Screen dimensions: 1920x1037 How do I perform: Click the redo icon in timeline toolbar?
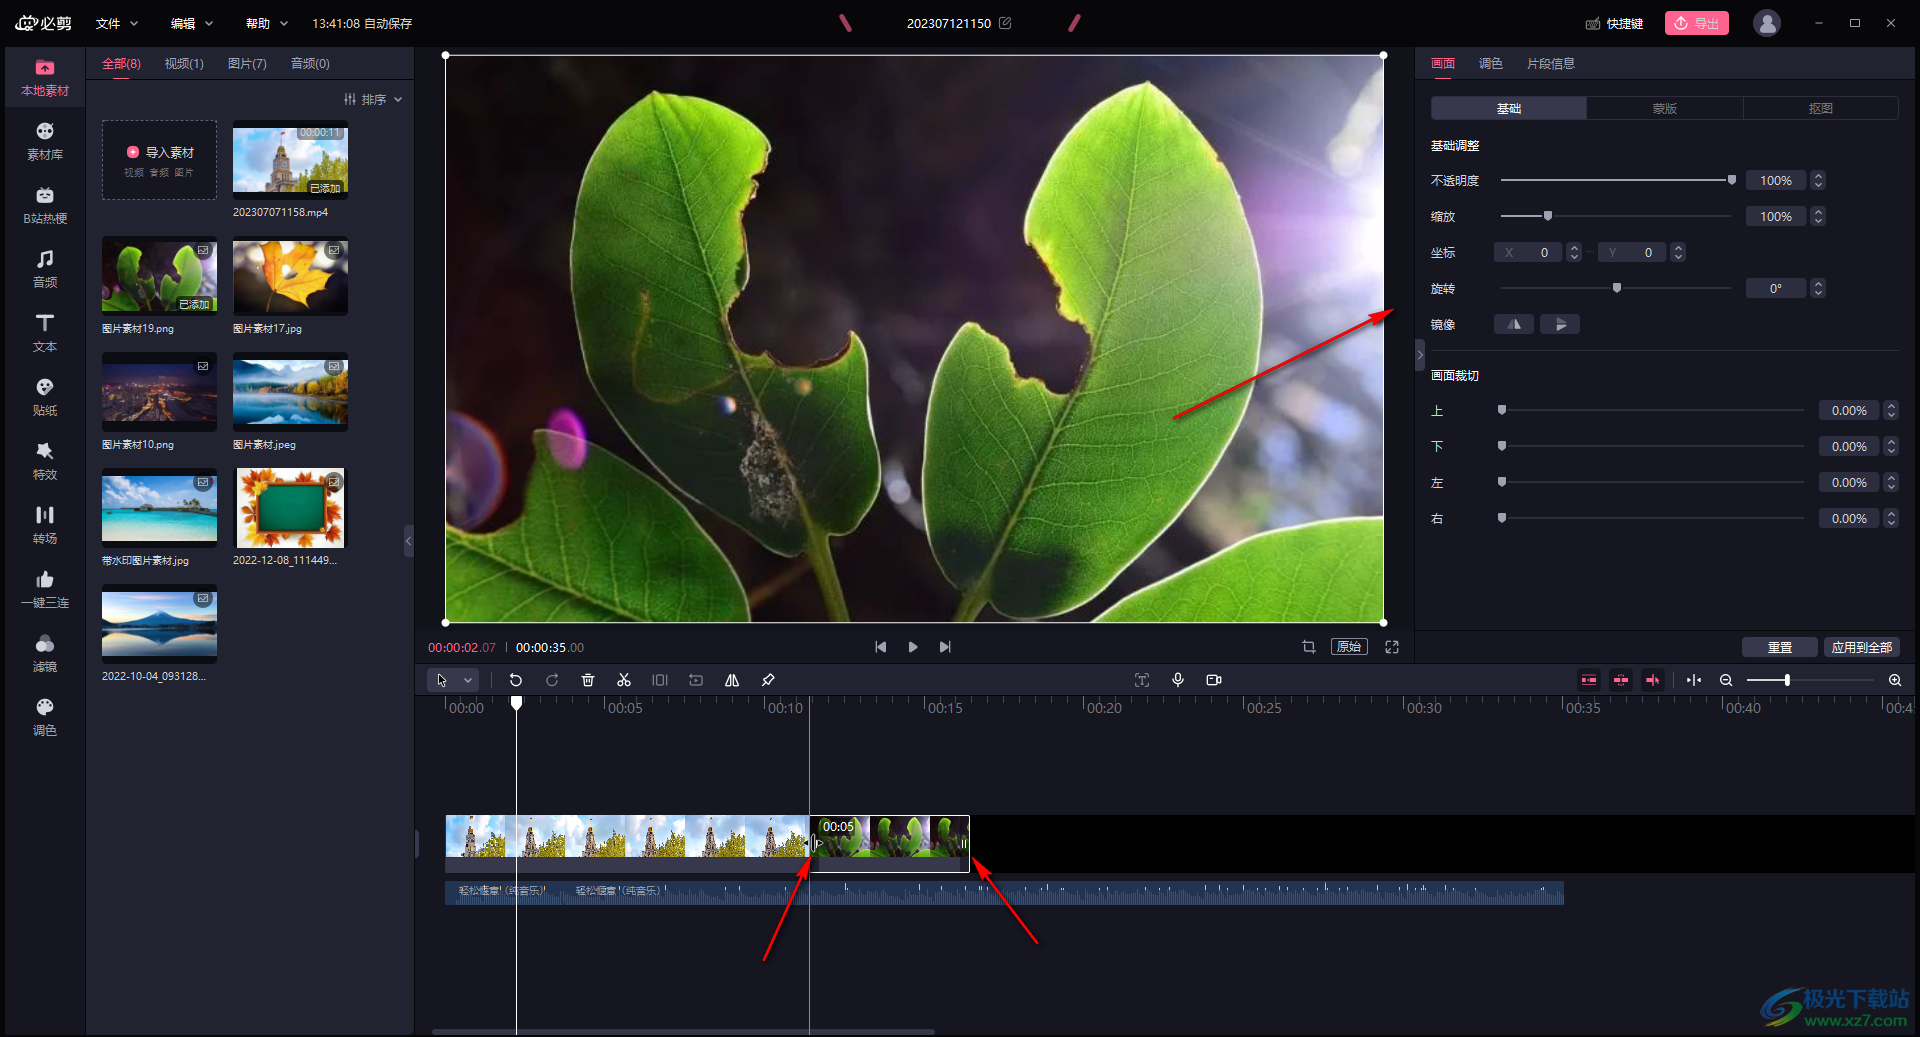(552, 680)
